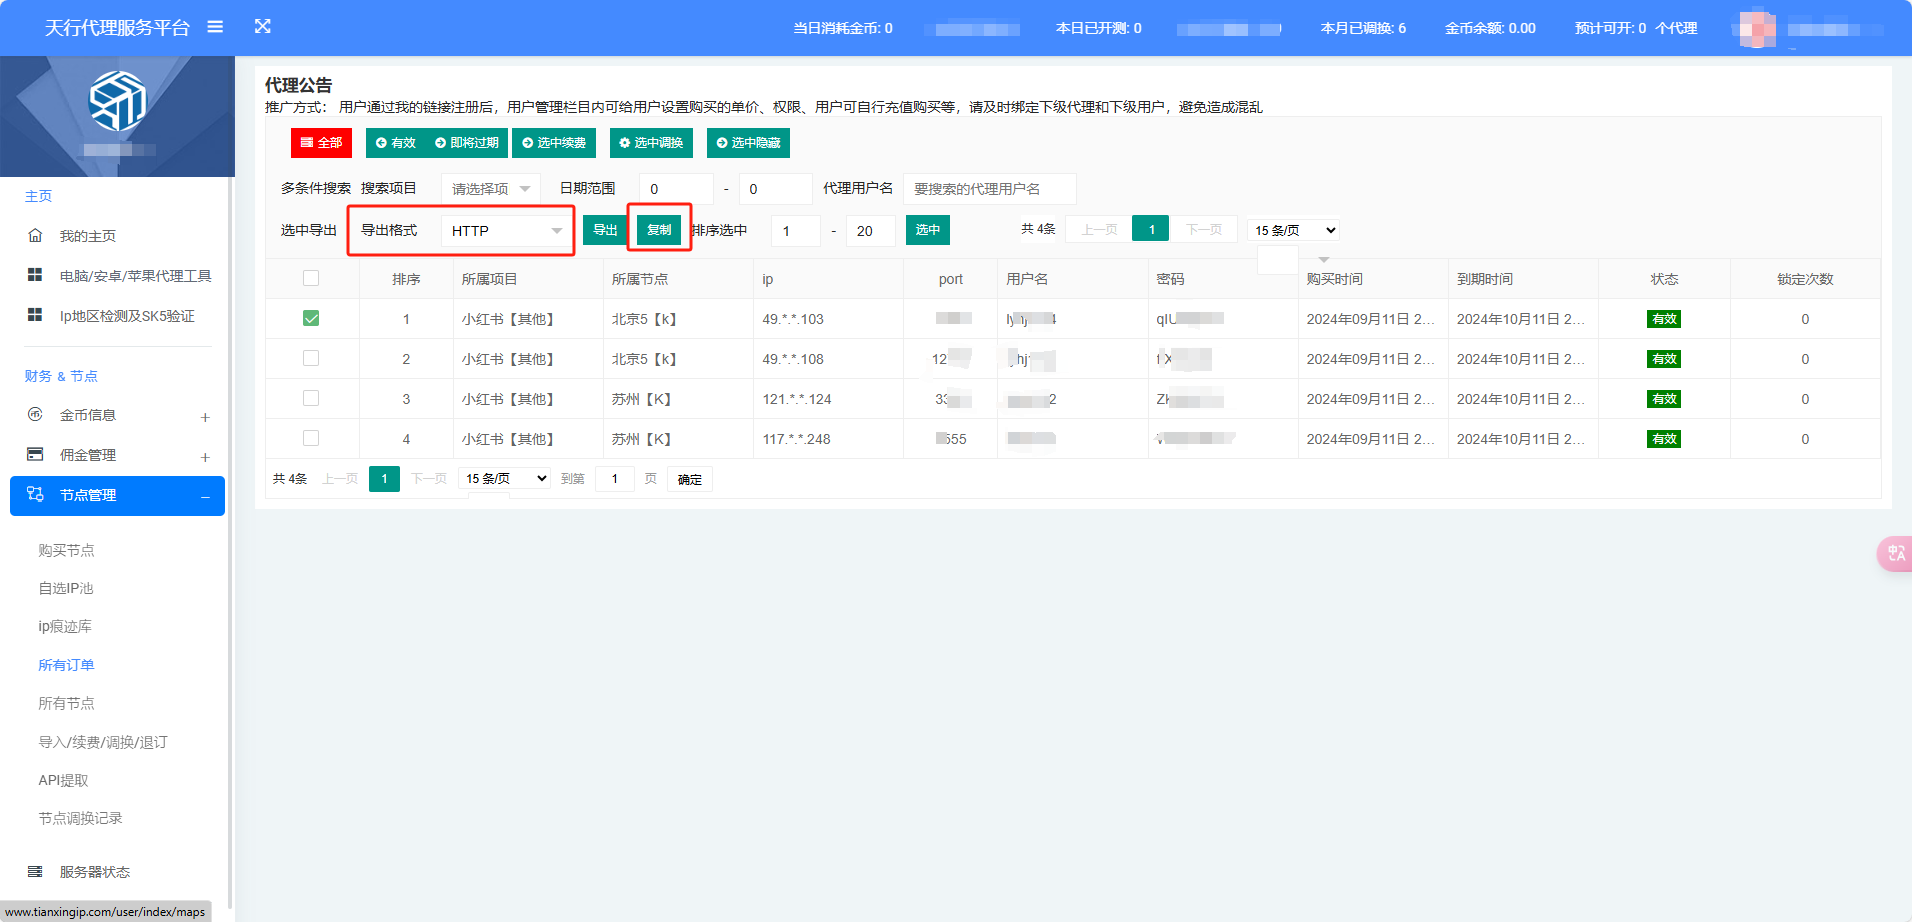Image resolution: width=1912 pixels, height=922 pixels.
Task: Click the pink translate floating icon
Action: click(x=1896, y=553)
